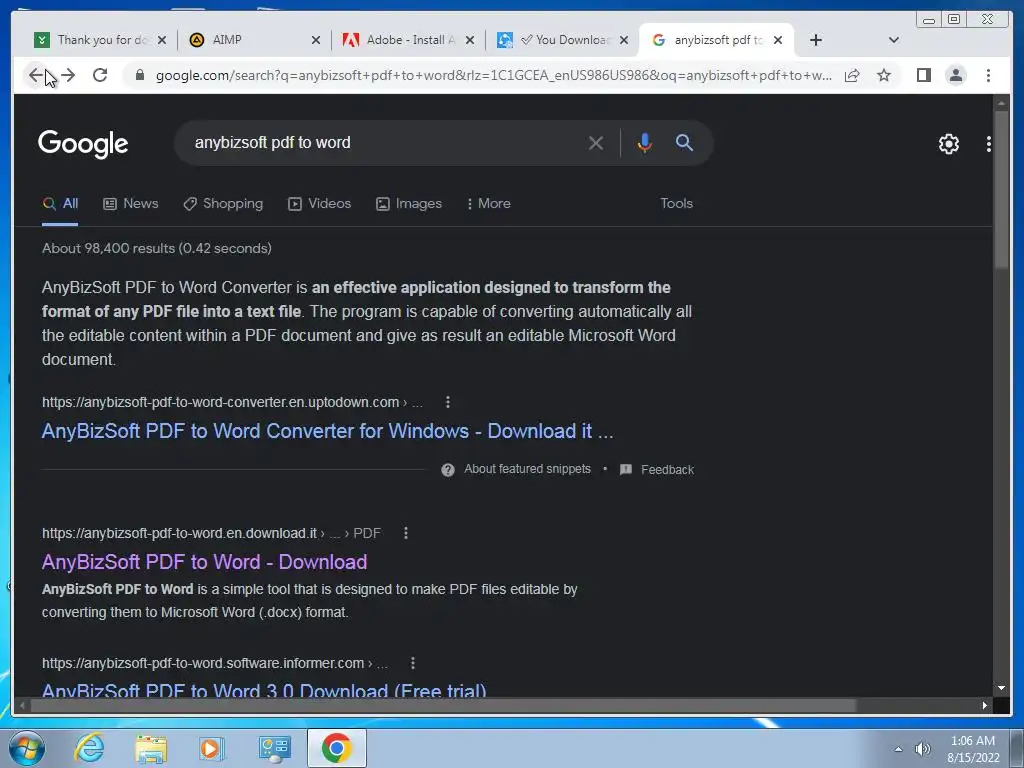Close the Adobe - Install tab

tap(470, 40)
